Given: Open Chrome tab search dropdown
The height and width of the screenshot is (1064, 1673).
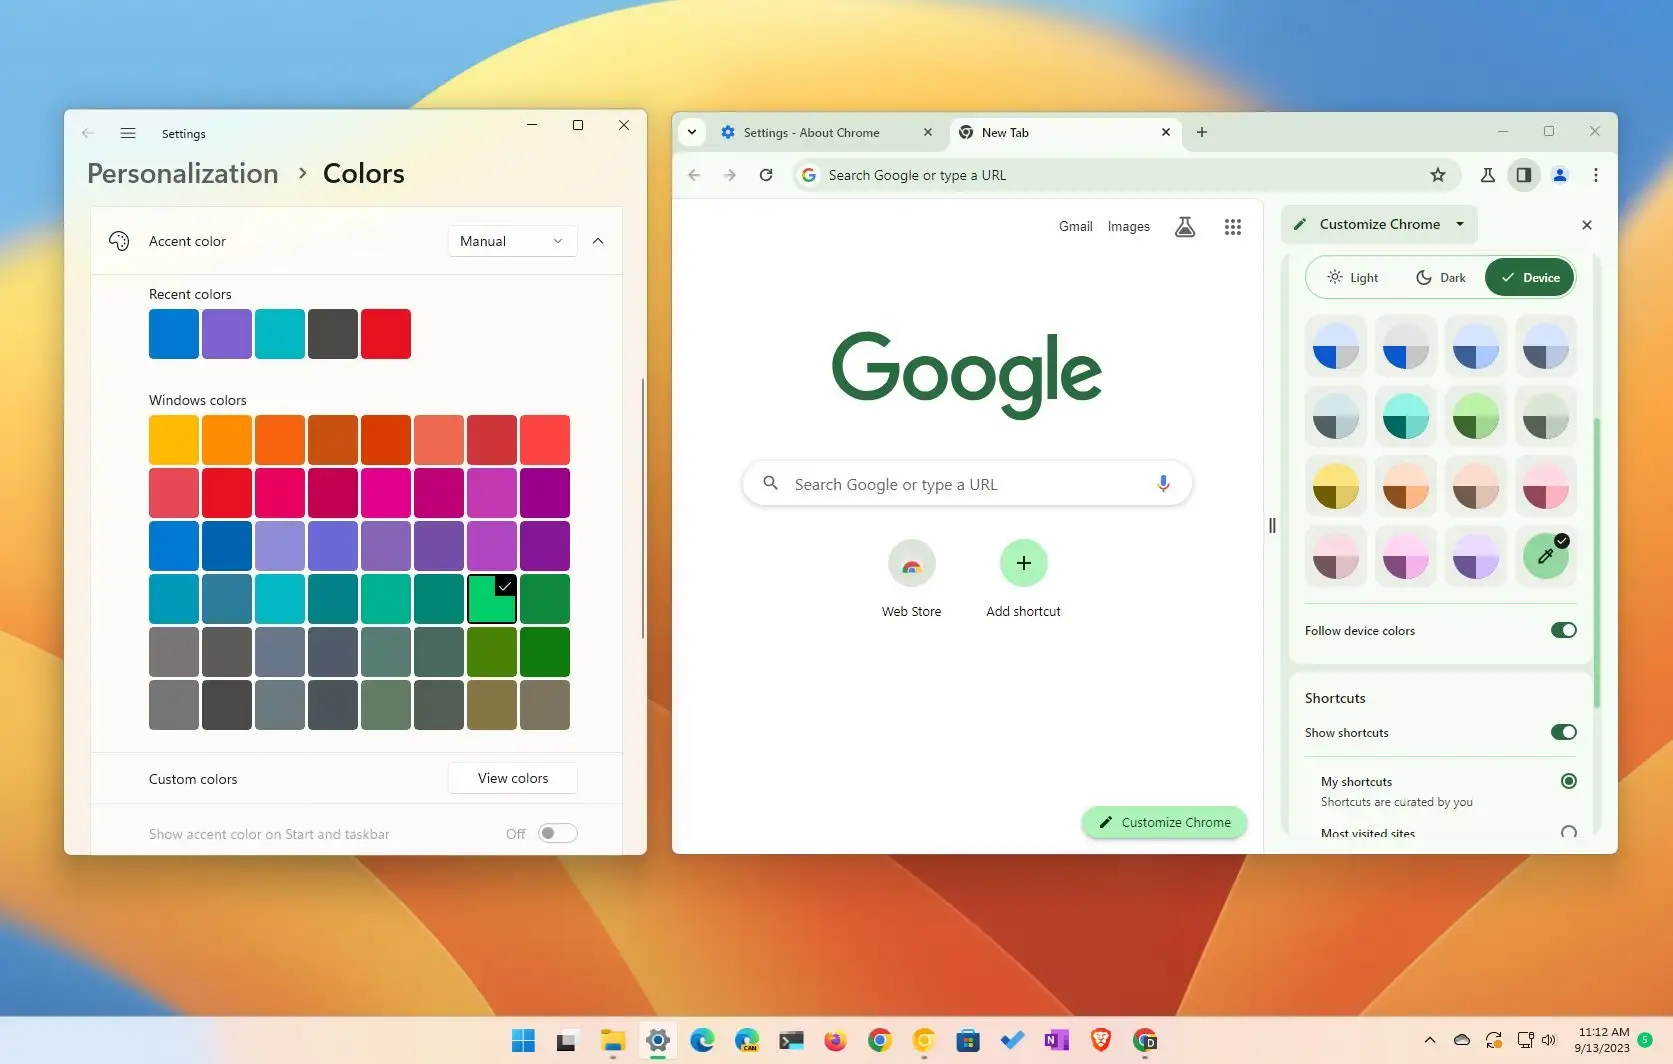Looking at the screenshot, I should click(x=692, y=132).
